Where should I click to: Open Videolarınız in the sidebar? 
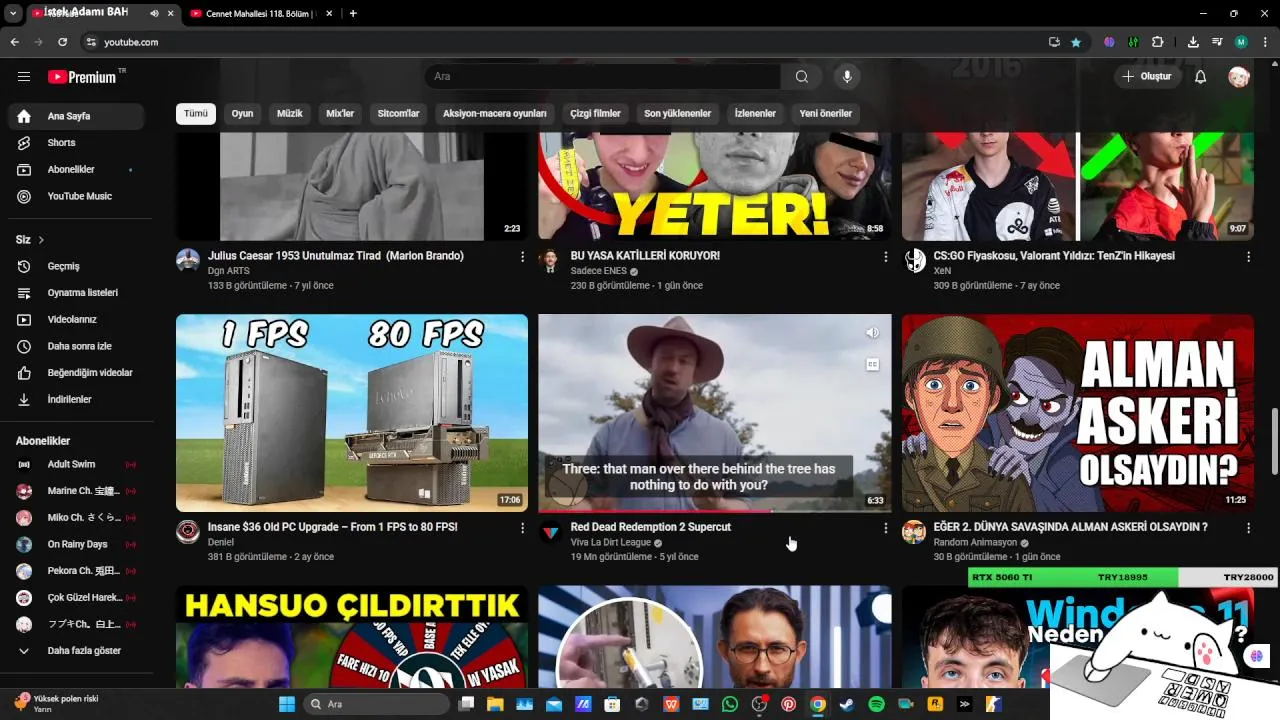[x=76, y=319]
